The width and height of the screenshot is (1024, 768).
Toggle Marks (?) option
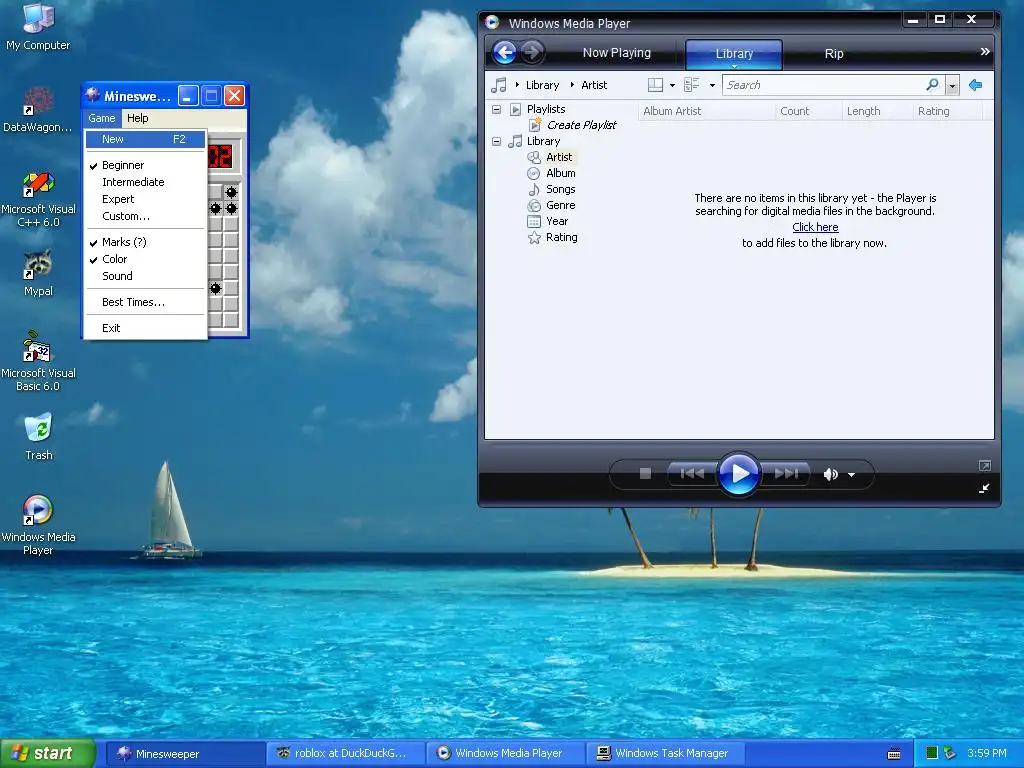146,242
